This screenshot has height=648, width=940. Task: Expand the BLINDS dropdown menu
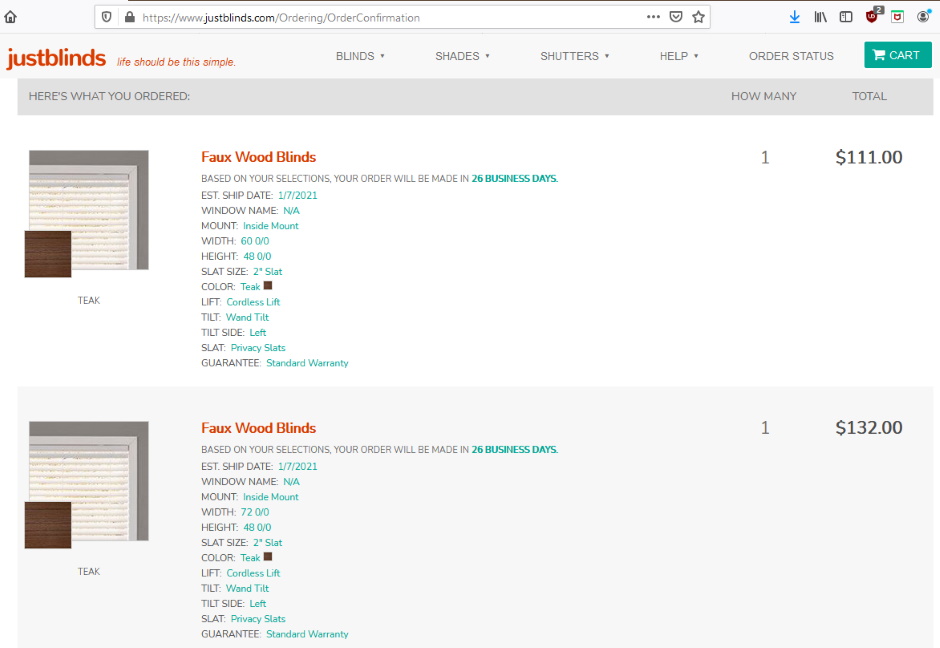pyautogui.click(x=360, y=56)
